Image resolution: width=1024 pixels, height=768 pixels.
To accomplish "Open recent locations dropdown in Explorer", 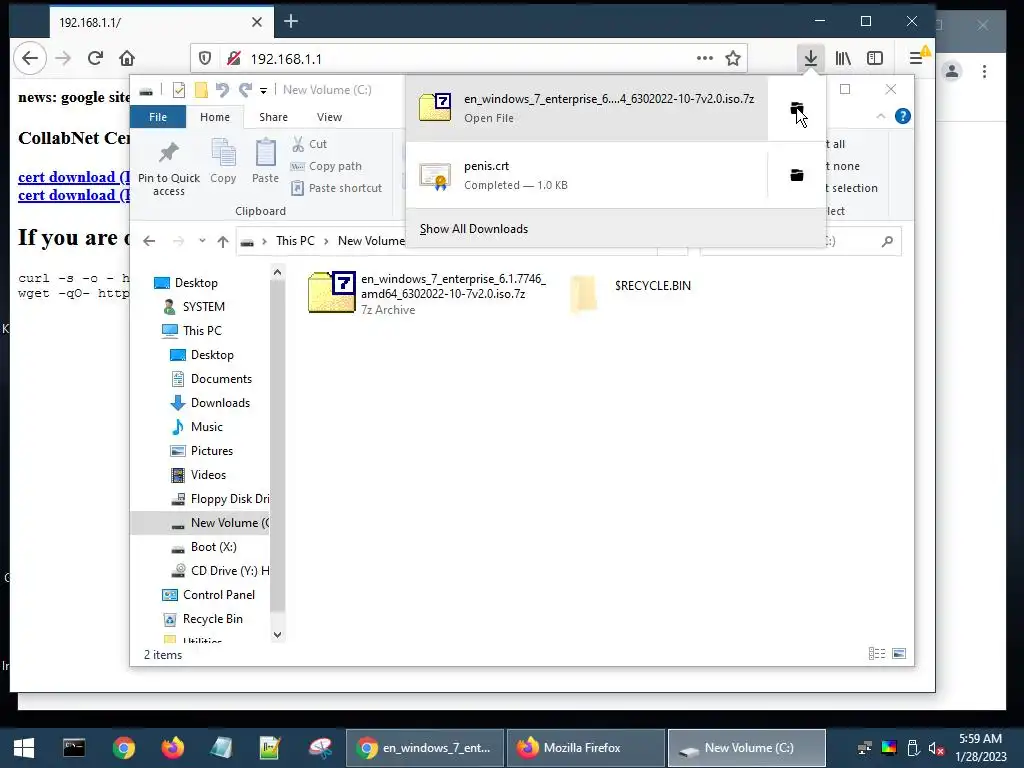I will [x=202, y=241].
